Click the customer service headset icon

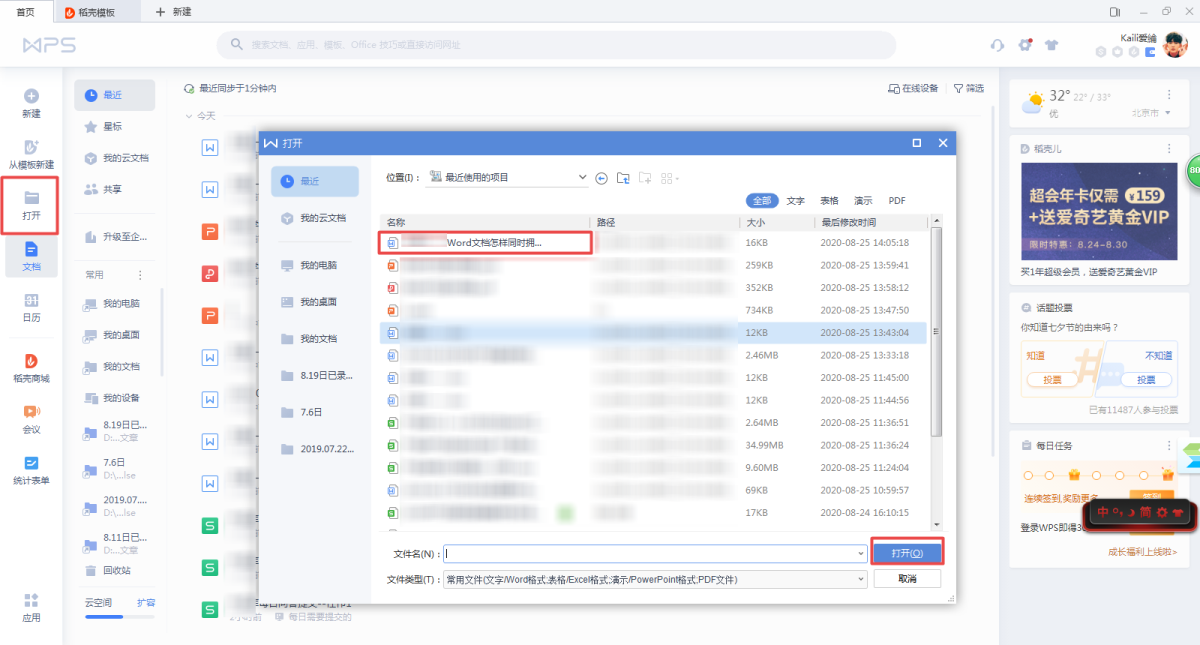click(x=997, y=45)
